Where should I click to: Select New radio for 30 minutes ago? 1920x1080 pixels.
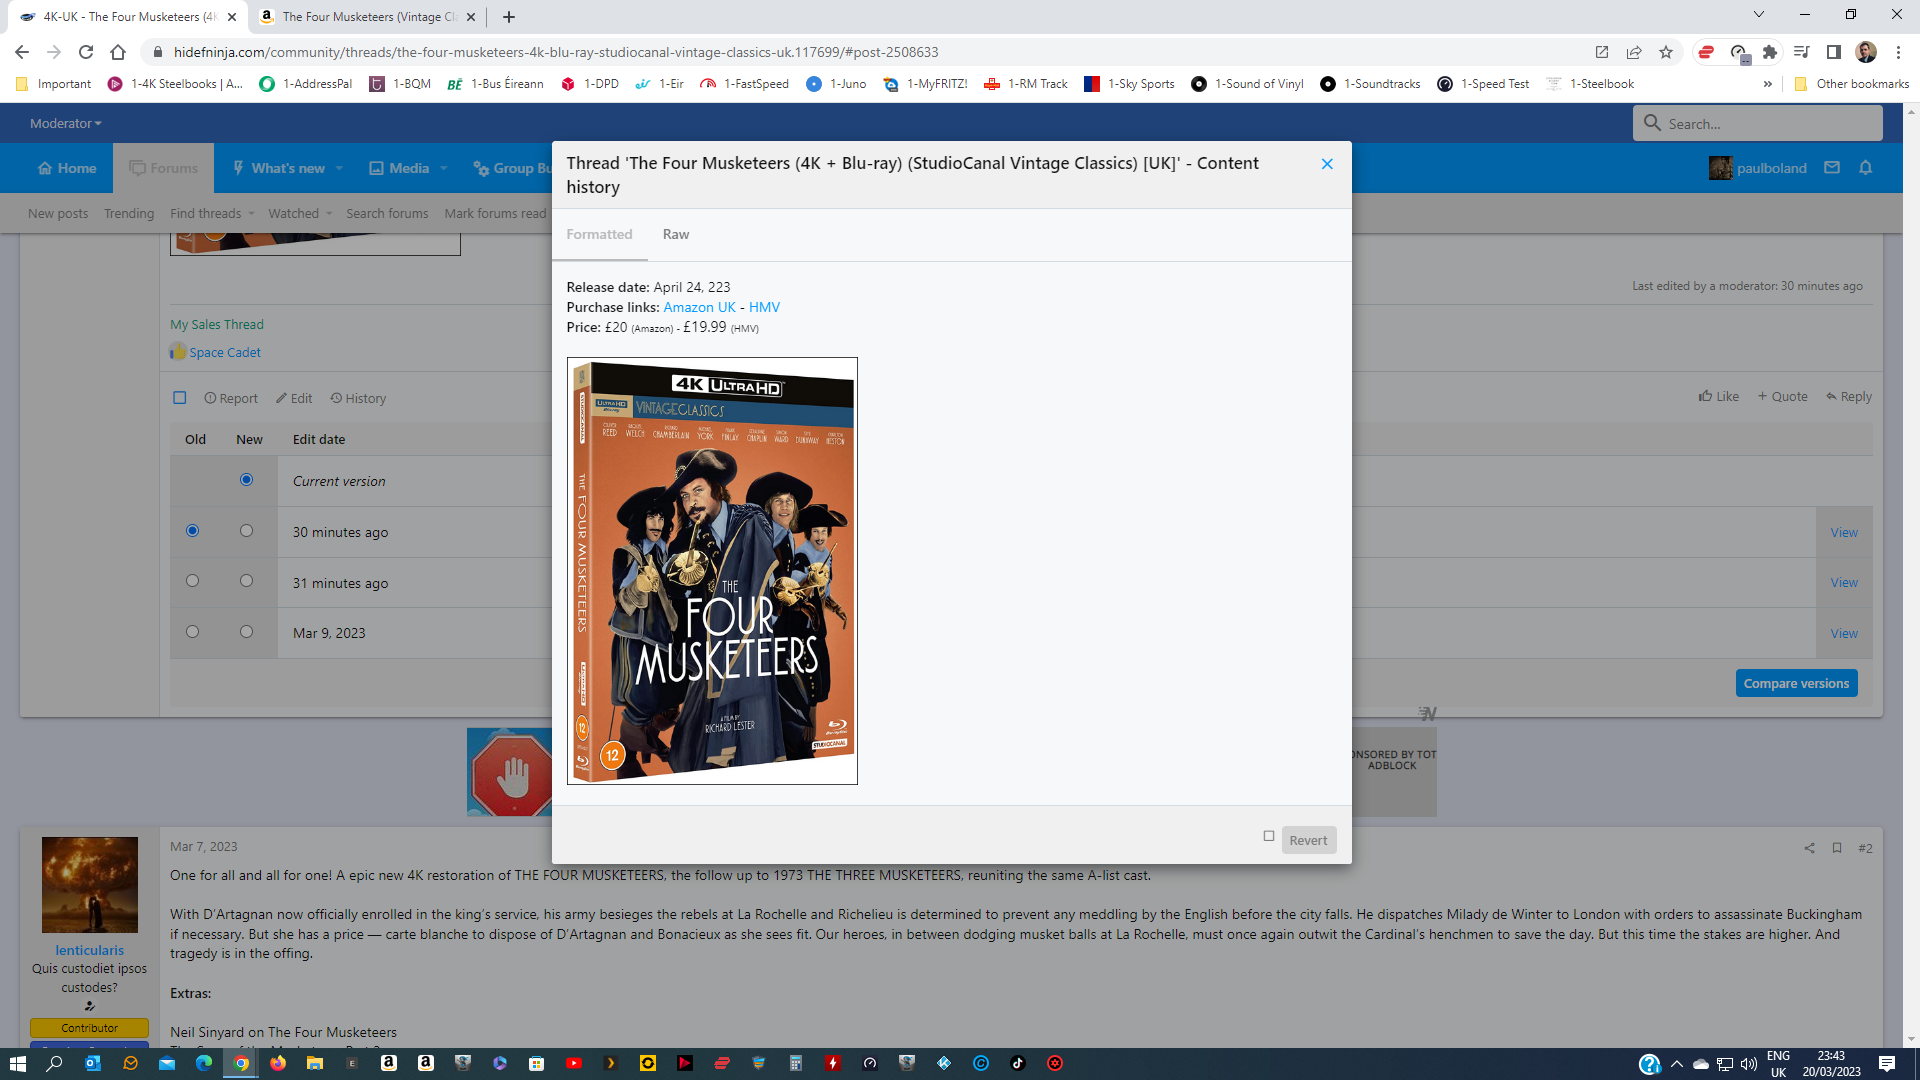(x=246, y=531)
